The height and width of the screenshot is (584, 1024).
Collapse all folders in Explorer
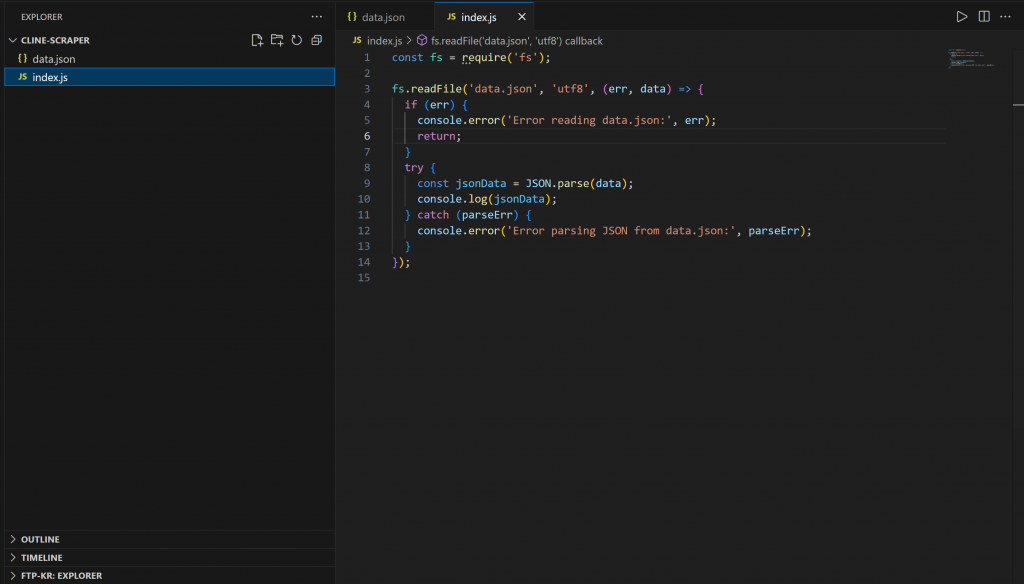point(317,40)
